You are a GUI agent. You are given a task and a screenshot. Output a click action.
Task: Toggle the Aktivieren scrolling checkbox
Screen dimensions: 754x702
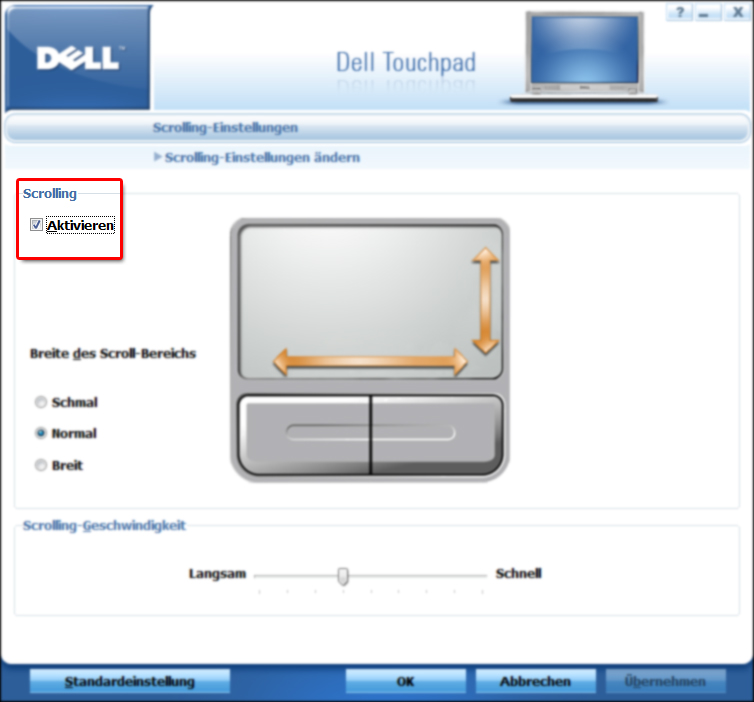36,225
